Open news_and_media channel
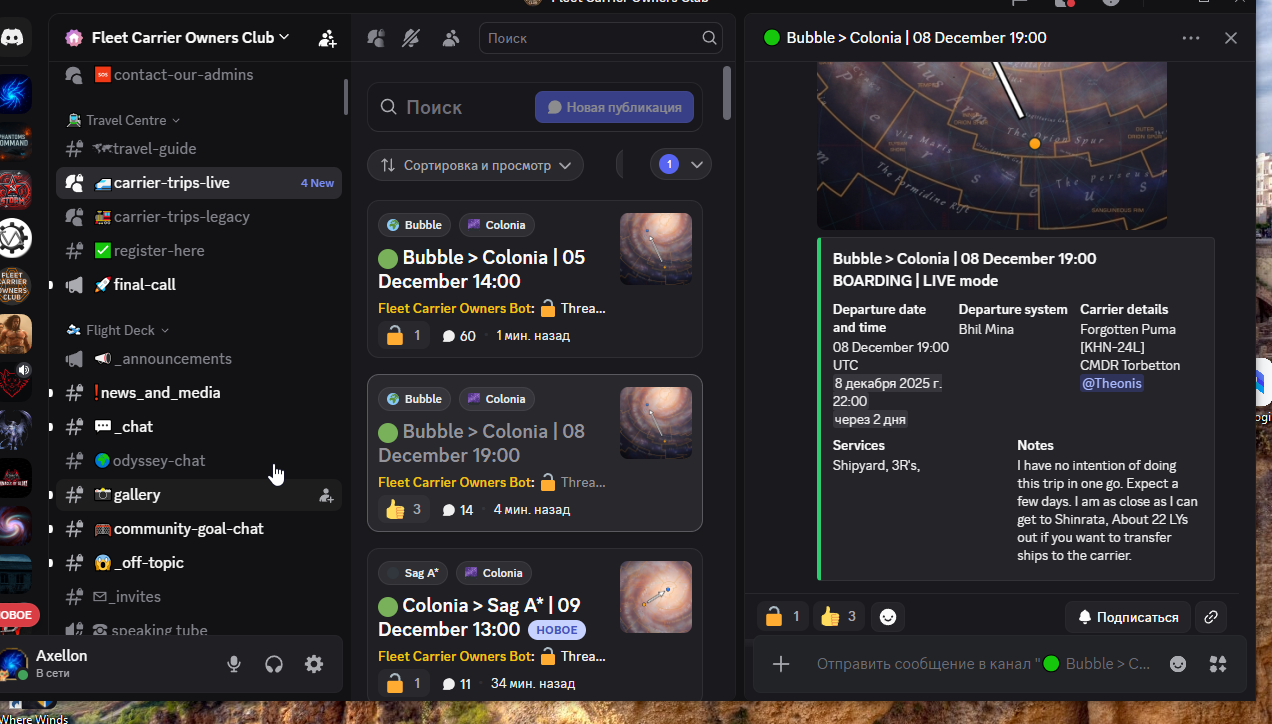The image size is (1272, 724). 199,393
